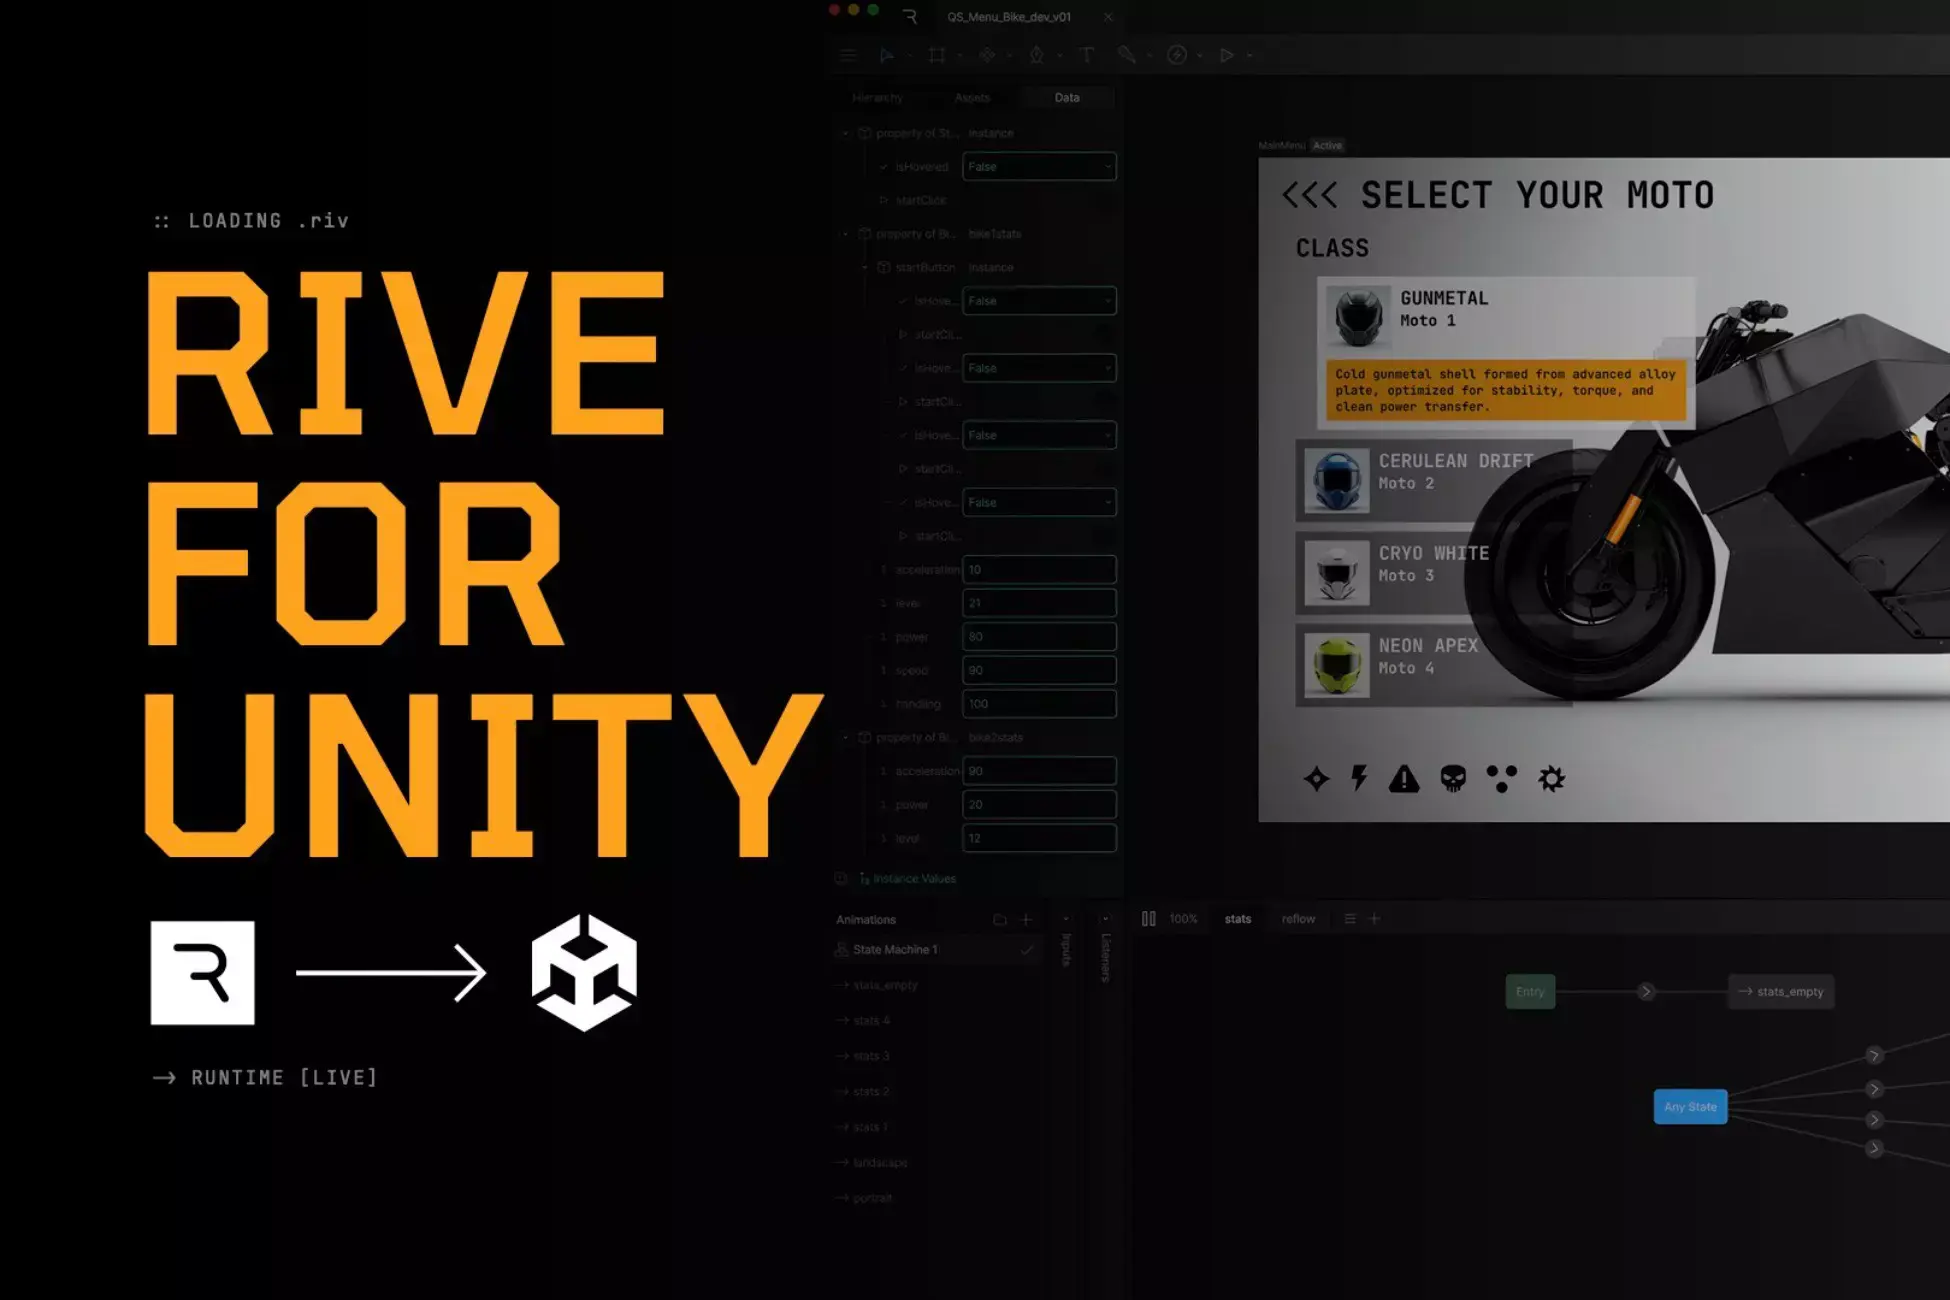Pause the state machine playback
The image size is (1950, 1300).
[1148, 919]
